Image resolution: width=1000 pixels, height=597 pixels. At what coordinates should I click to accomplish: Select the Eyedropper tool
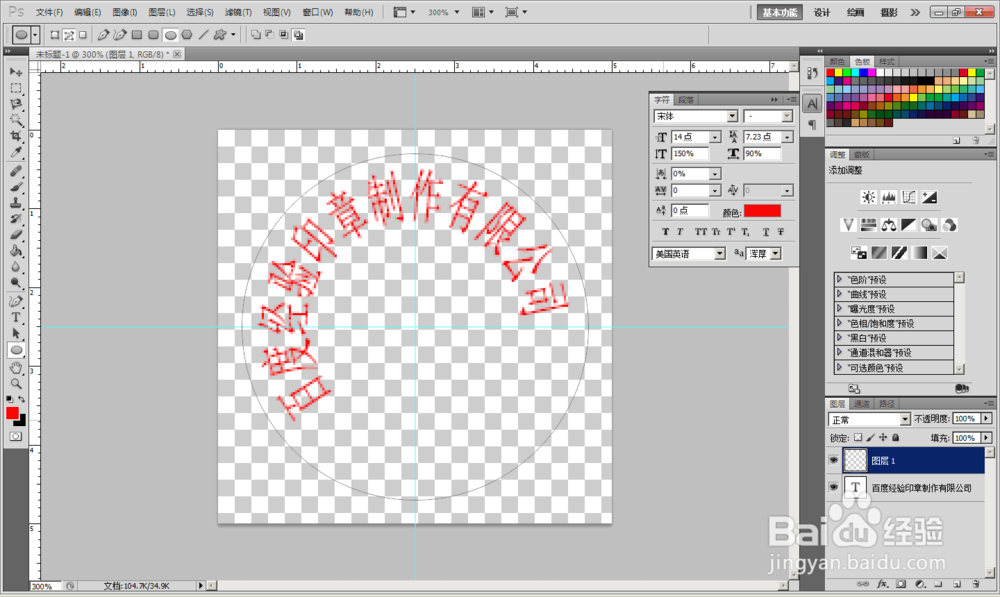point(16,152)
